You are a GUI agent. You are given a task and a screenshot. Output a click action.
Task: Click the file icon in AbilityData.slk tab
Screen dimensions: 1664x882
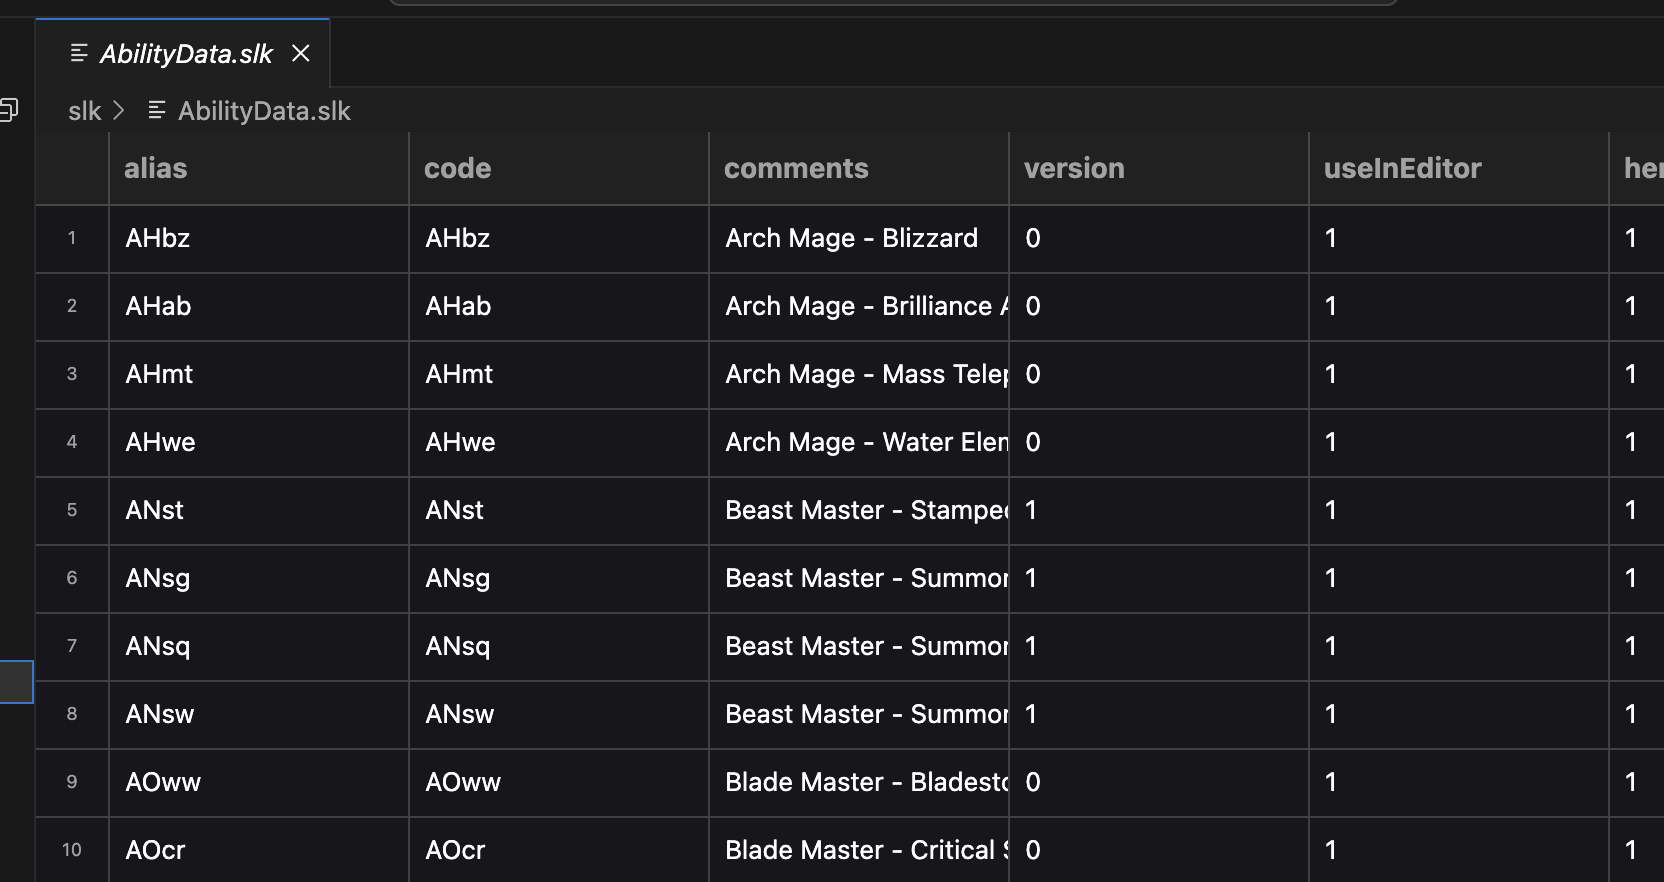[x=79, y=53]
